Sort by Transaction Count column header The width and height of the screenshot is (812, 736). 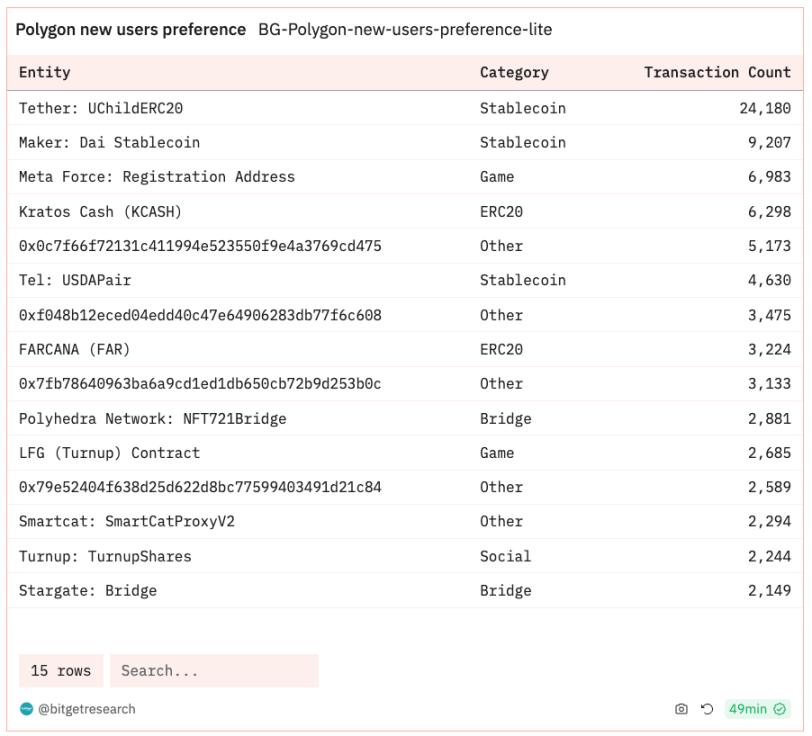[717, 73]
